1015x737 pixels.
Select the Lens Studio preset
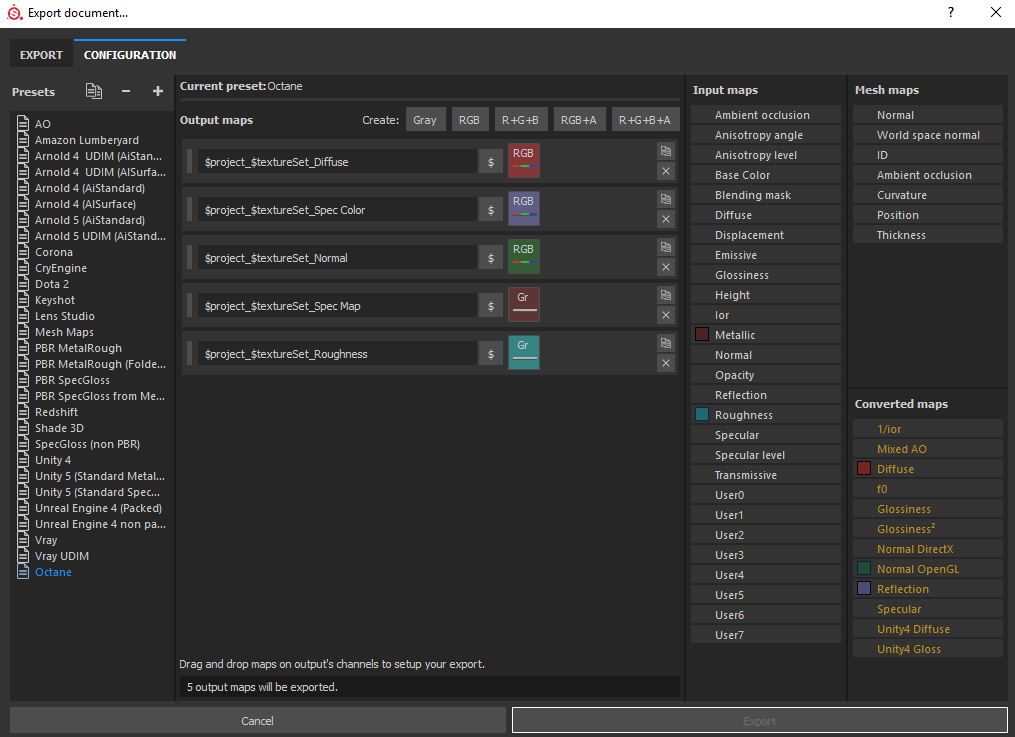(x=65, y=316)
